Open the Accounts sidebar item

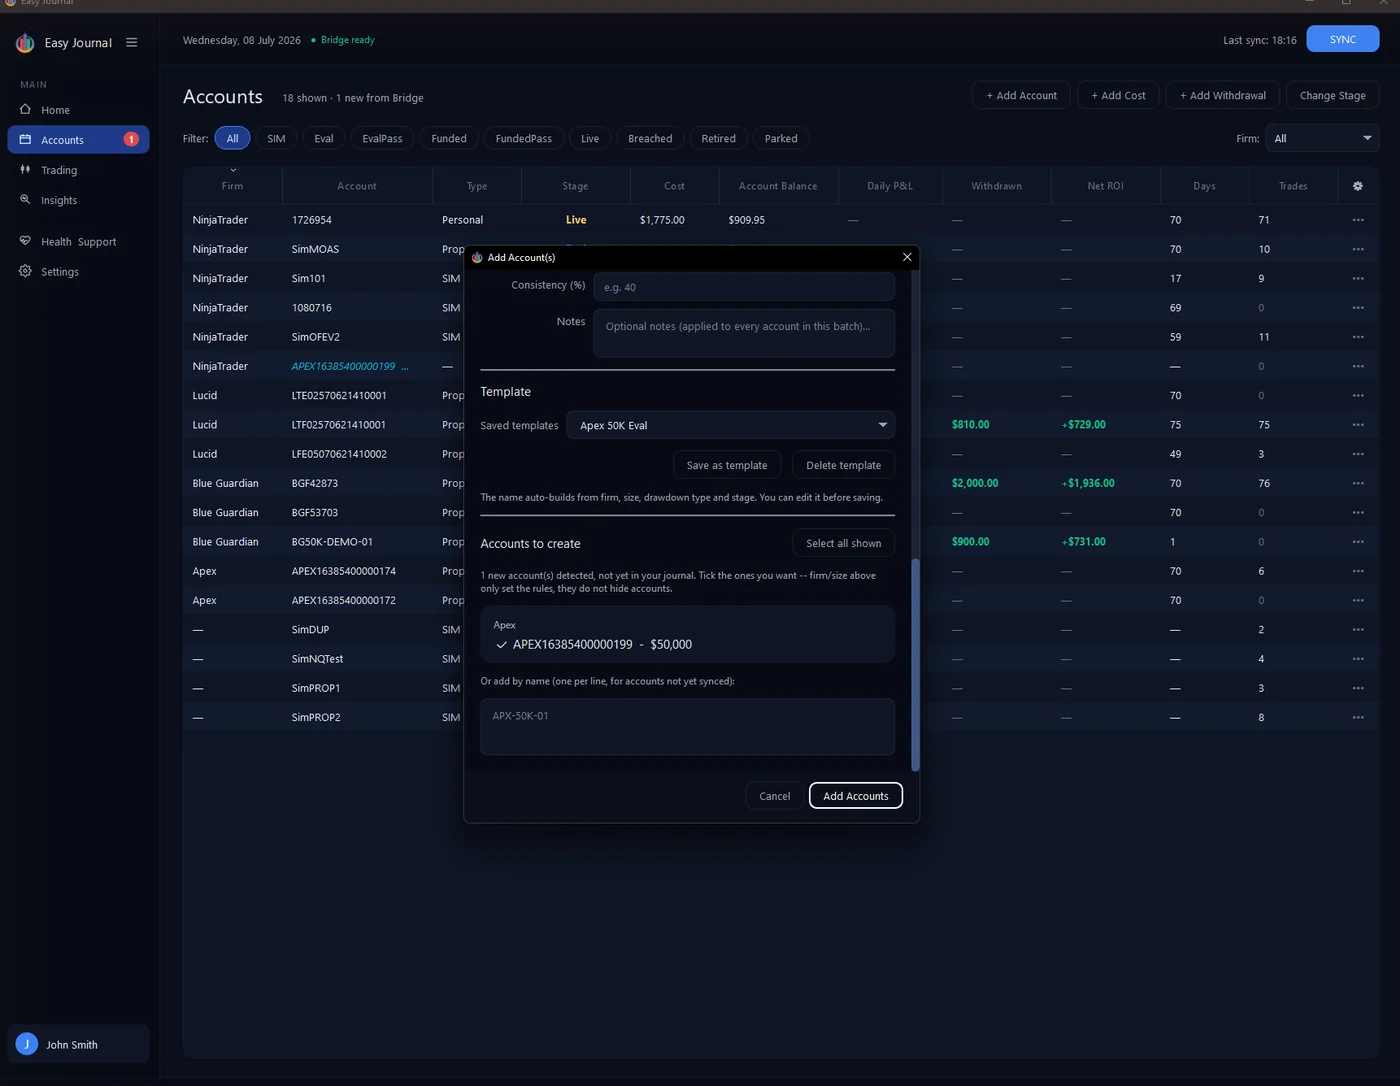[78, 140]
